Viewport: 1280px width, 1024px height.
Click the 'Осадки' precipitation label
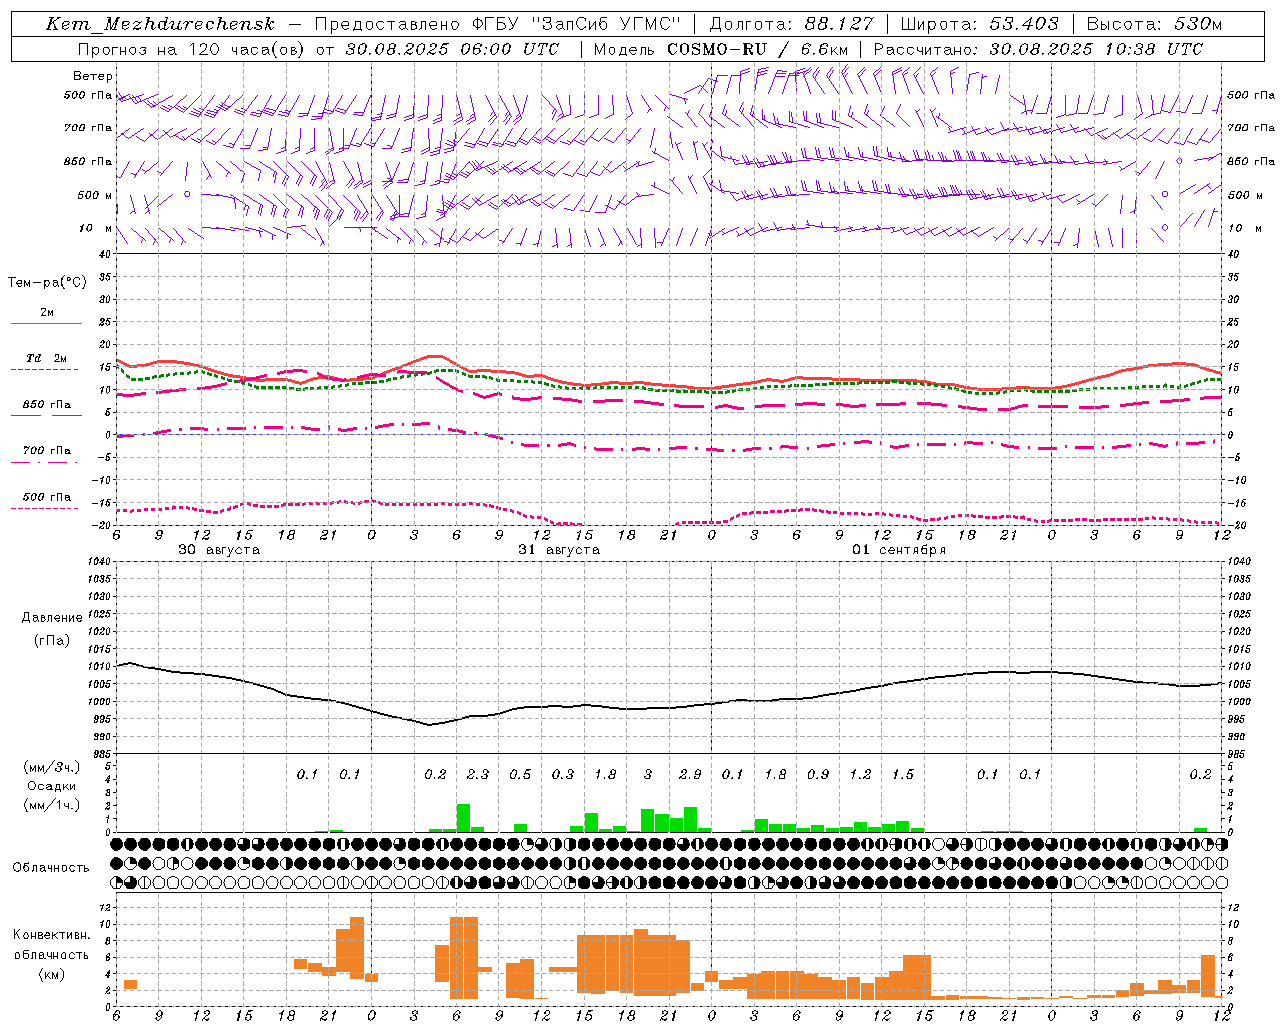click(x=52, y=786)
